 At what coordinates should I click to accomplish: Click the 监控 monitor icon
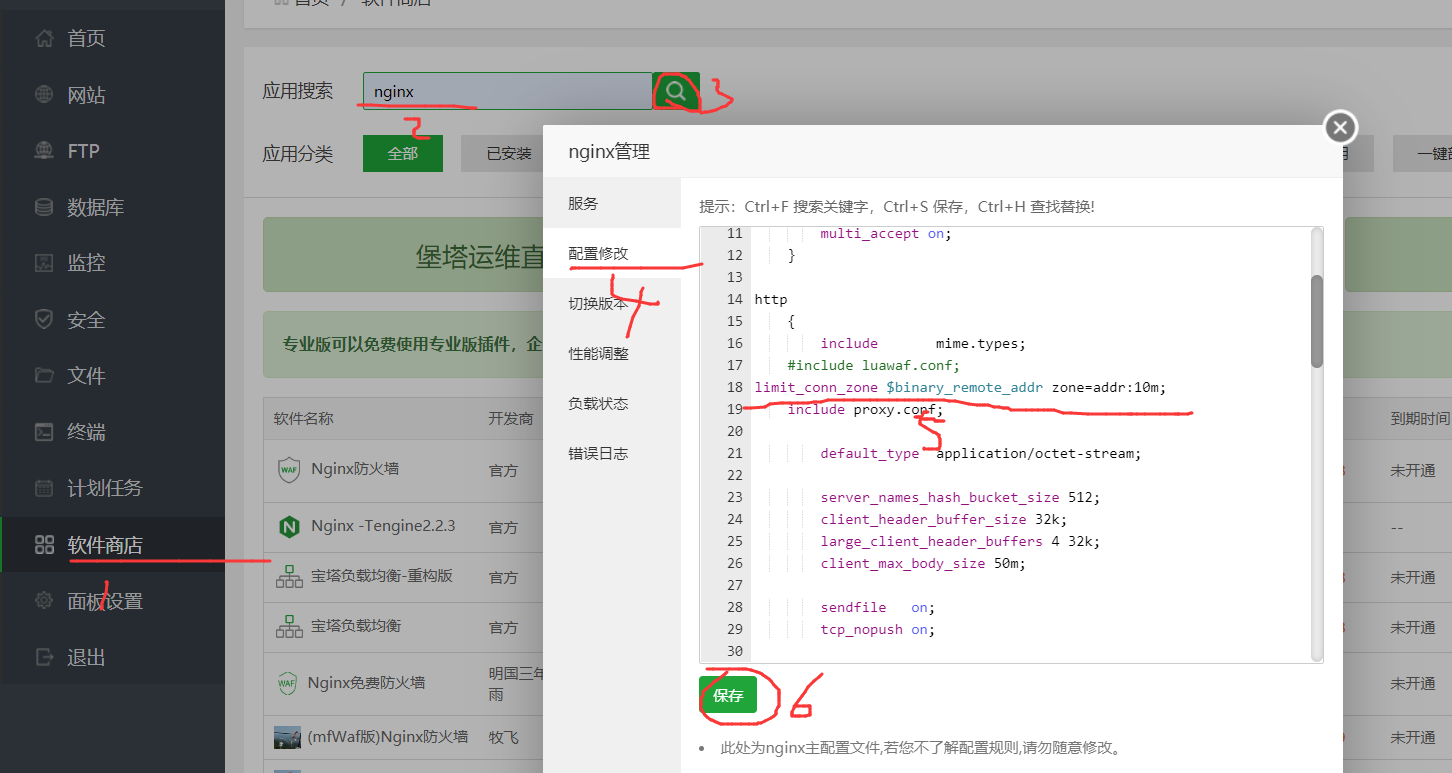tap(43, 263)
